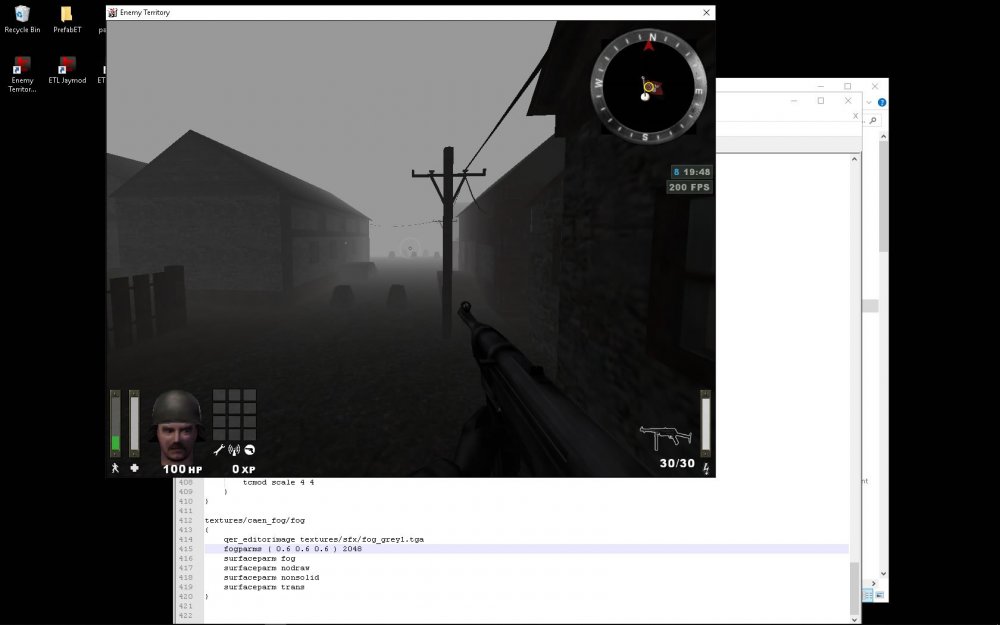Click the "surfaceparm trans" line

(264, 587)
